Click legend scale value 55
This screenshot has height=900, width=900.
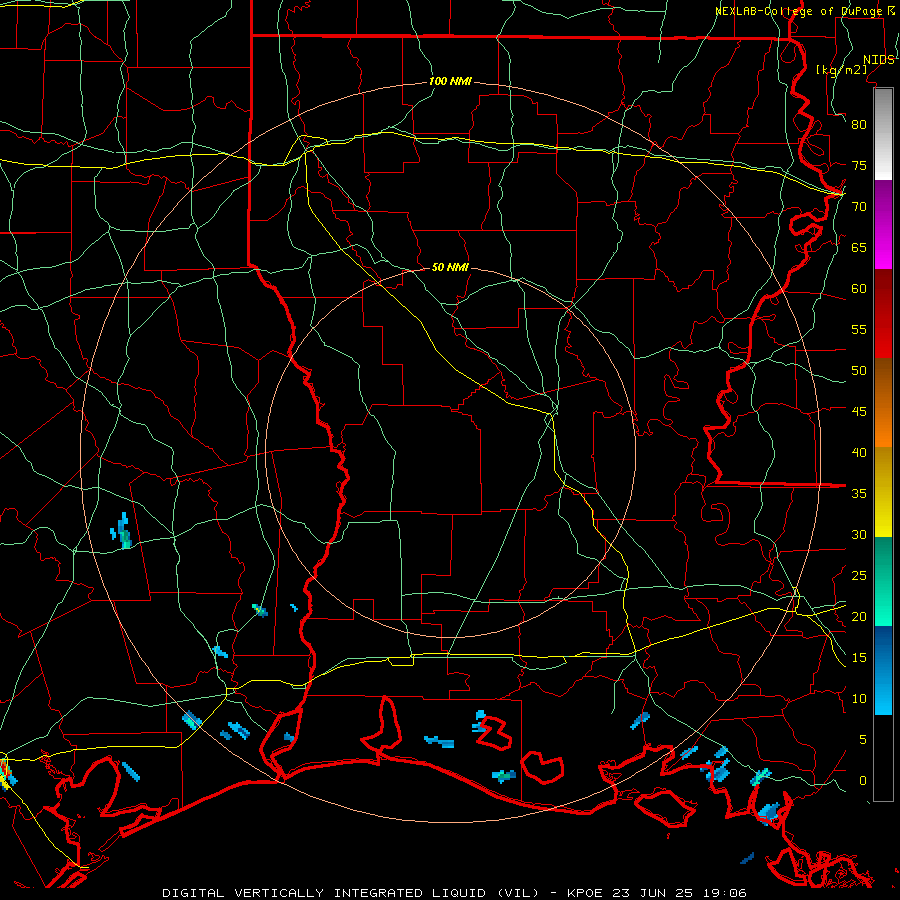tap(859, 329)
